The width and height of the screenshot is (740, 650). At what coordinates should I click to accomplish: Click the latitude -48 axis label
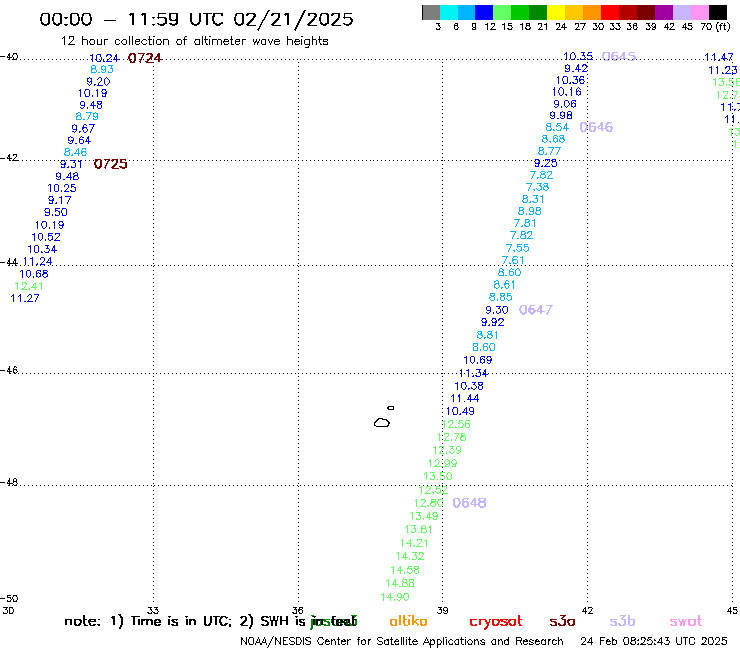(x=9, y=482)
